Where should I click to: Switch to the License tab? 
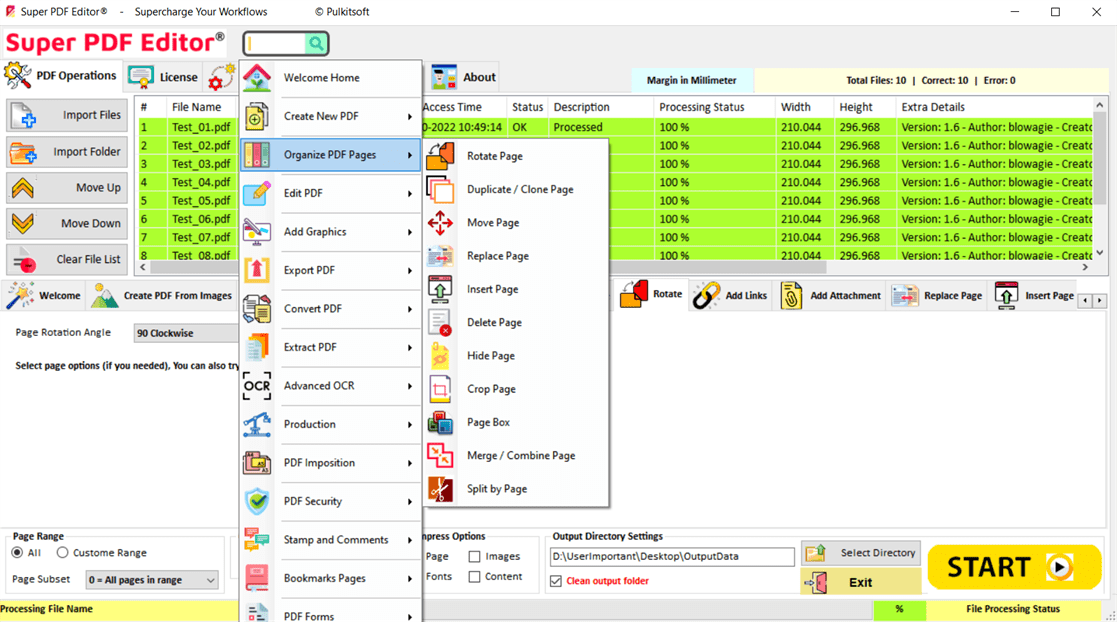(164, 77)
